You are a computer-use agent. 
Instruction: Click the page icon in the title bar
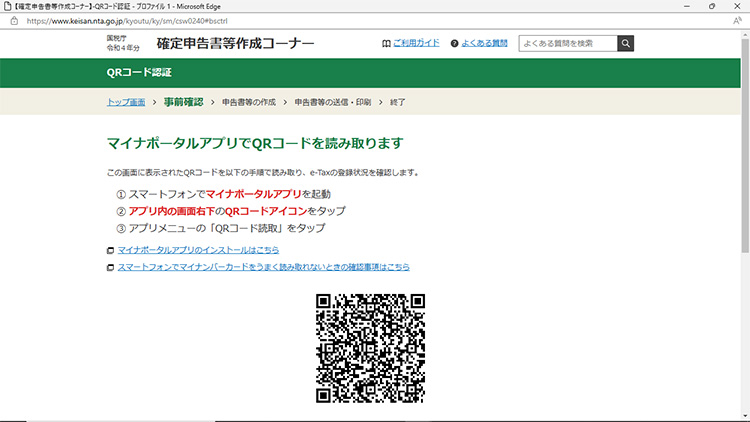click(x=8, y=6)
